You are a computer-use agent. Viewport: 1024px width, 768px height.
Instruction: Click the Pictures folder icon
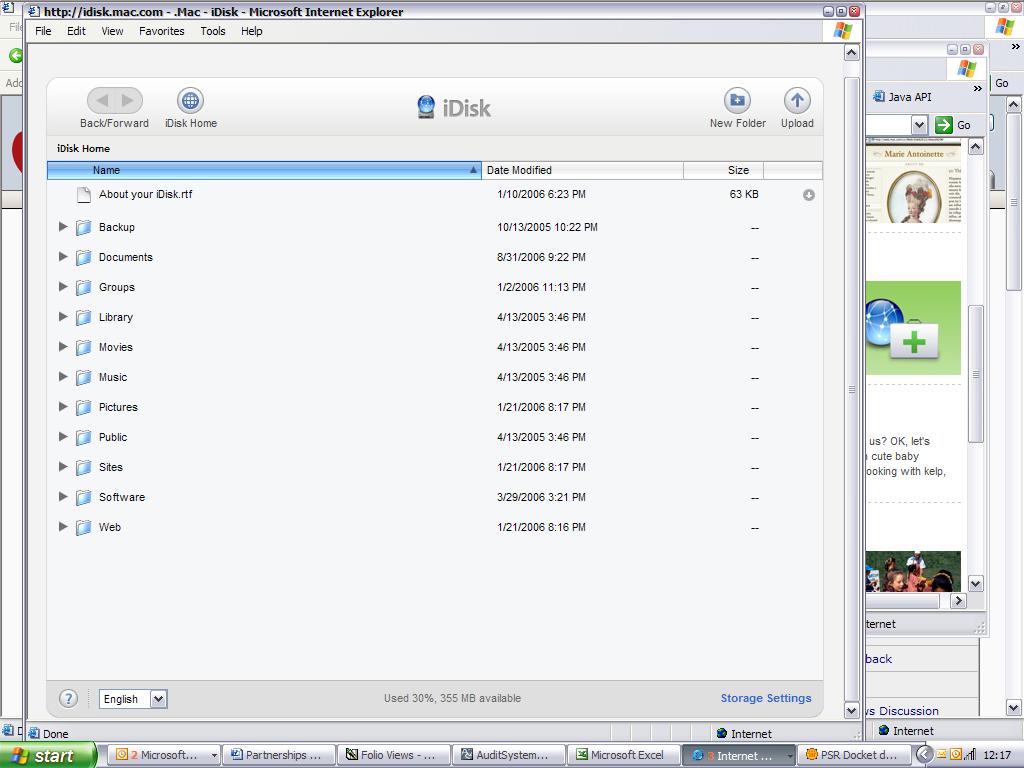(x=83, y=408)
